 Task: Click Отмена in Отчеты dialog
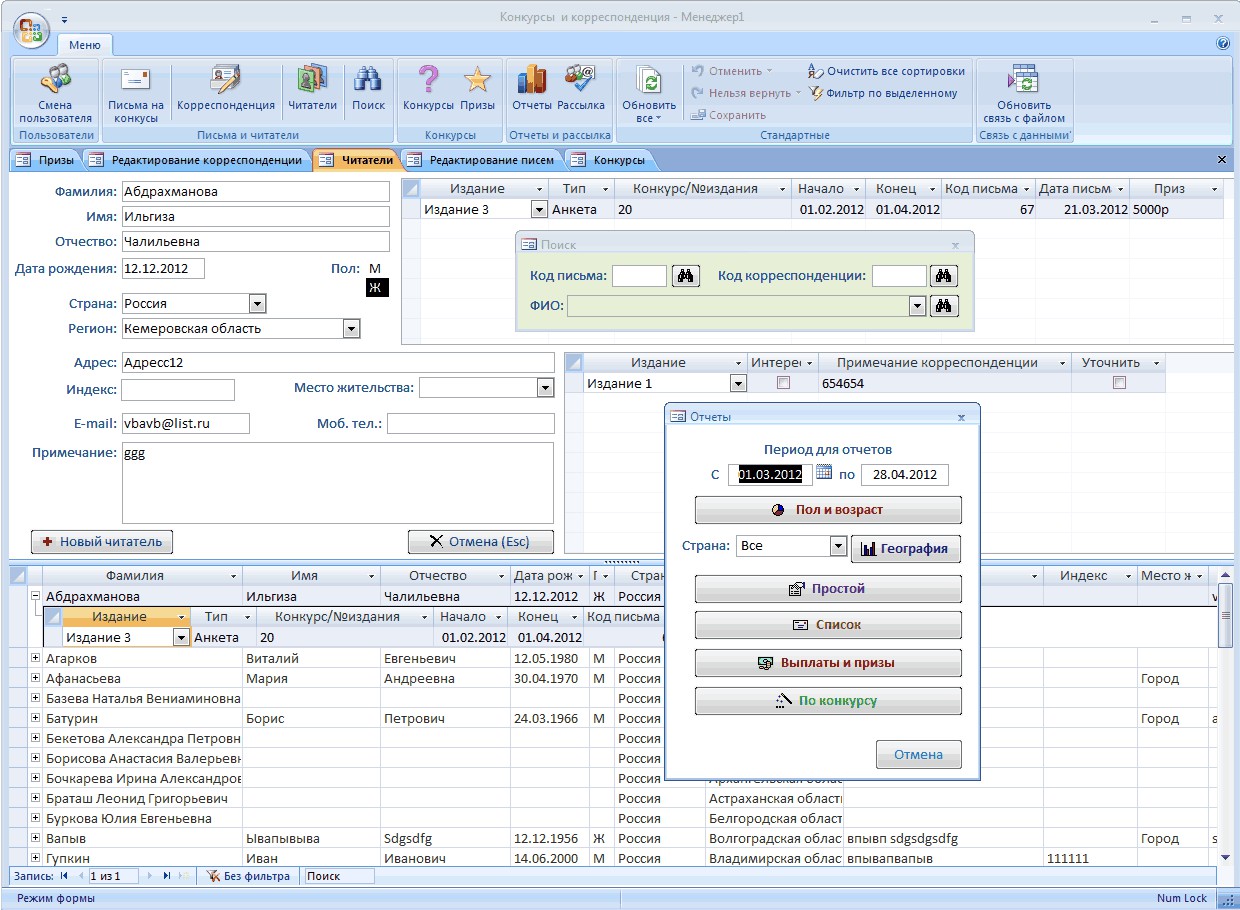coord(918,754)
